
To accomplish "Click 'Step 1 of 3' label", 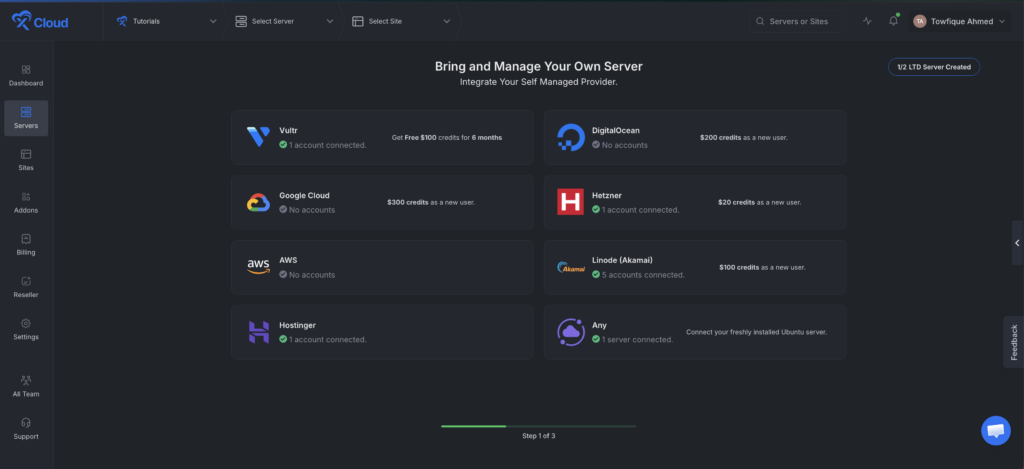I will (539, 436).
